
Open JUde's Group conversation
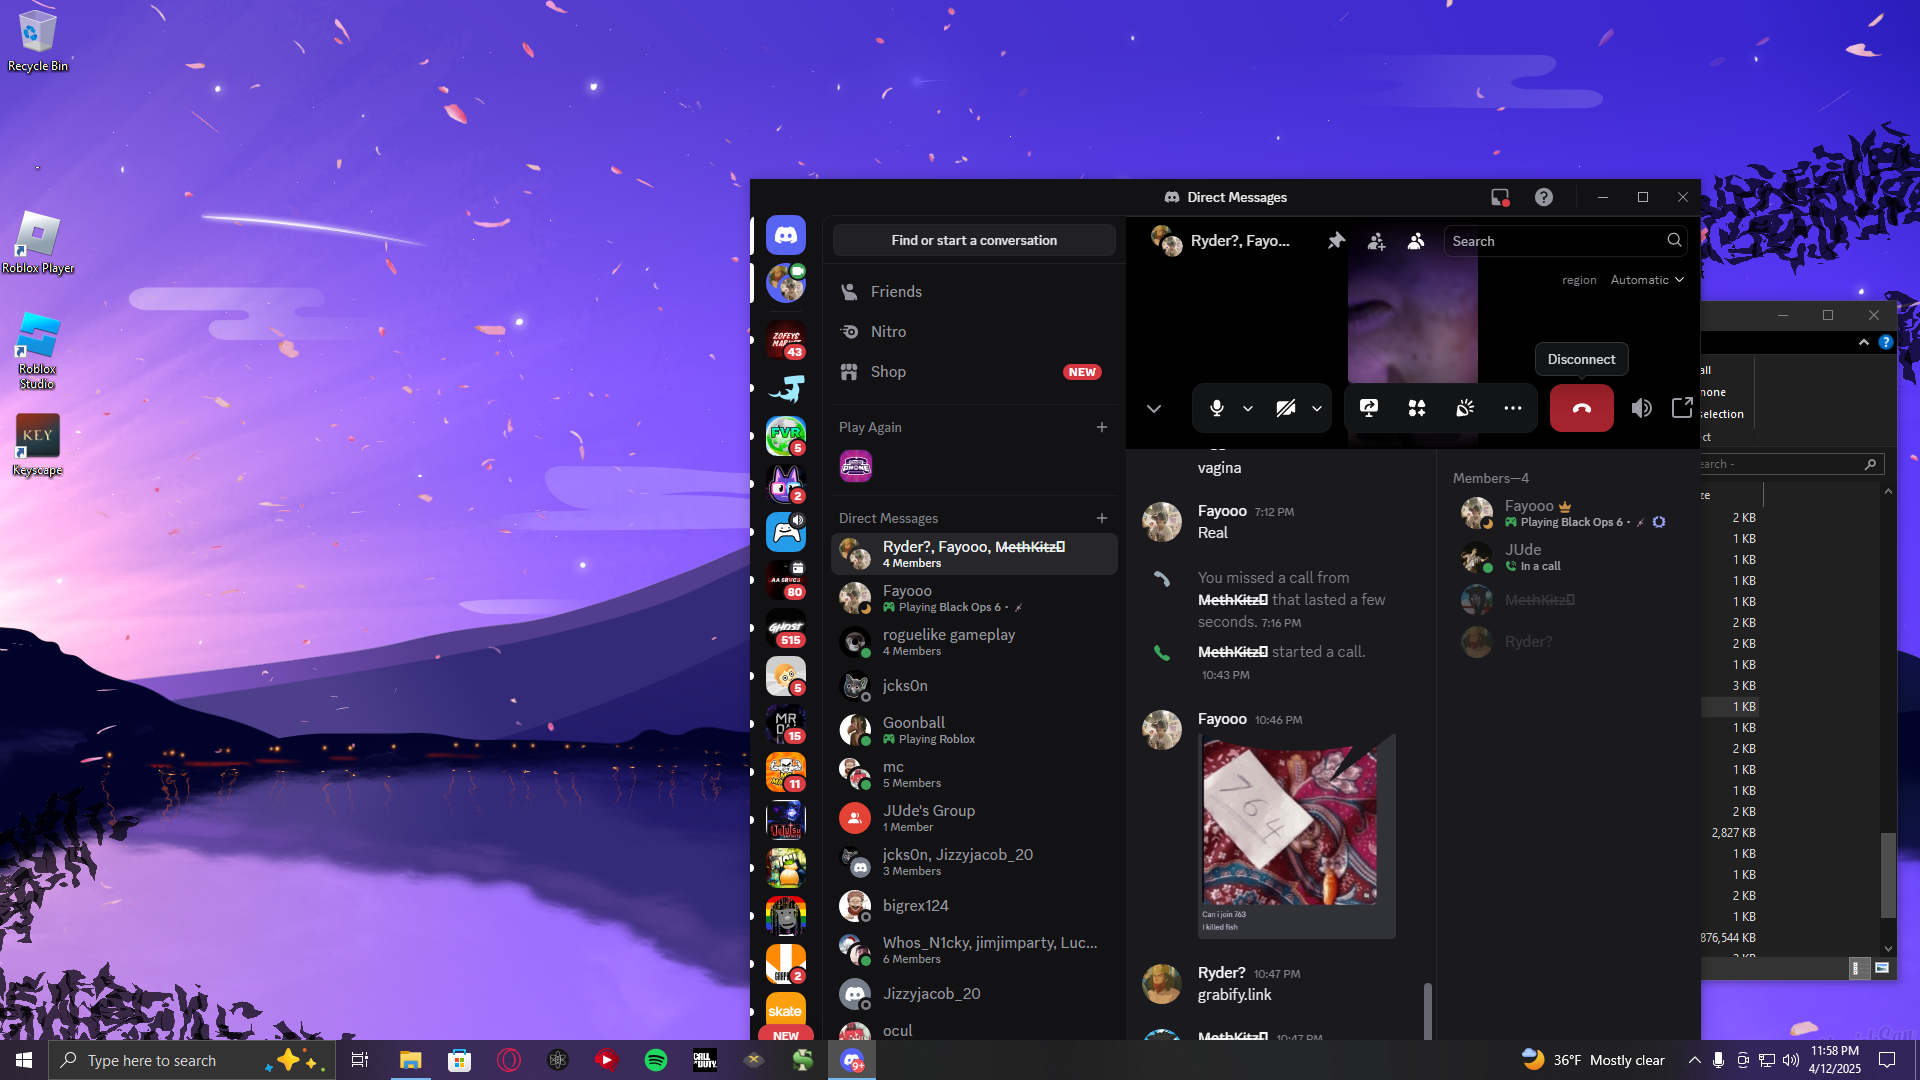(x=974, y=818)
